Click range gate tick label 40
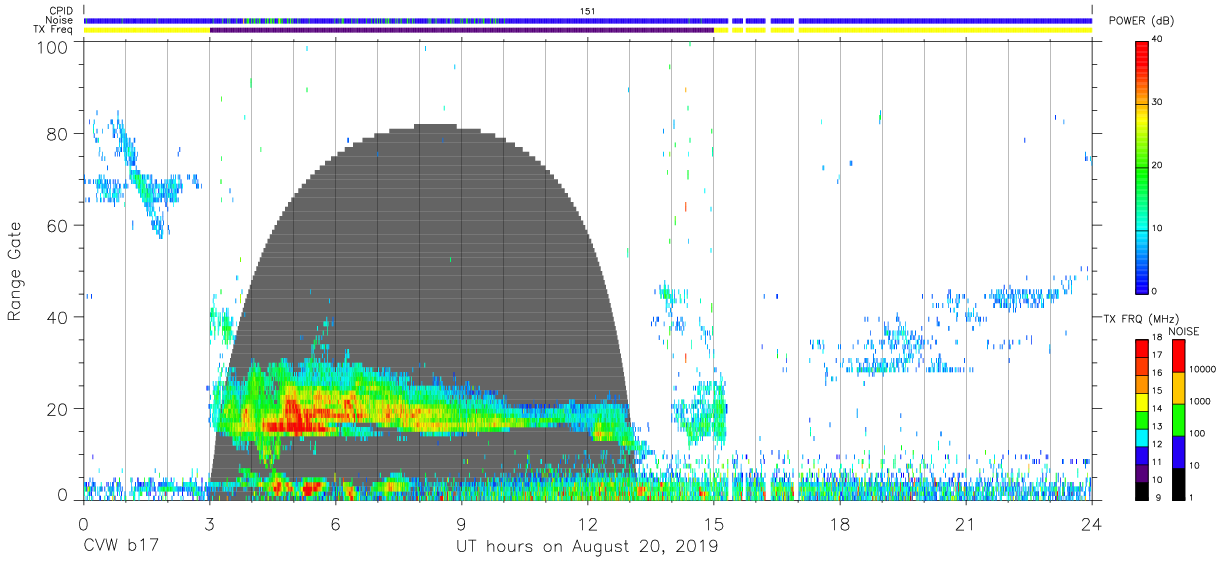The image size is (1228, 567). [x=59, y=317]
